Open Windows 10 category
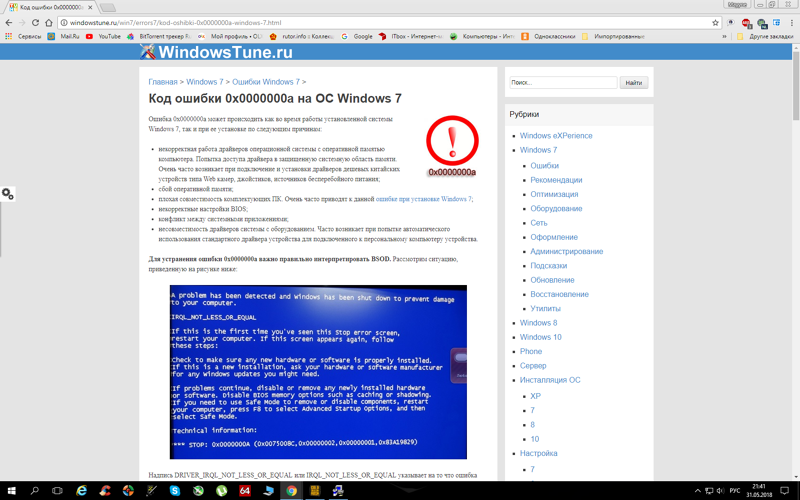 540,337
